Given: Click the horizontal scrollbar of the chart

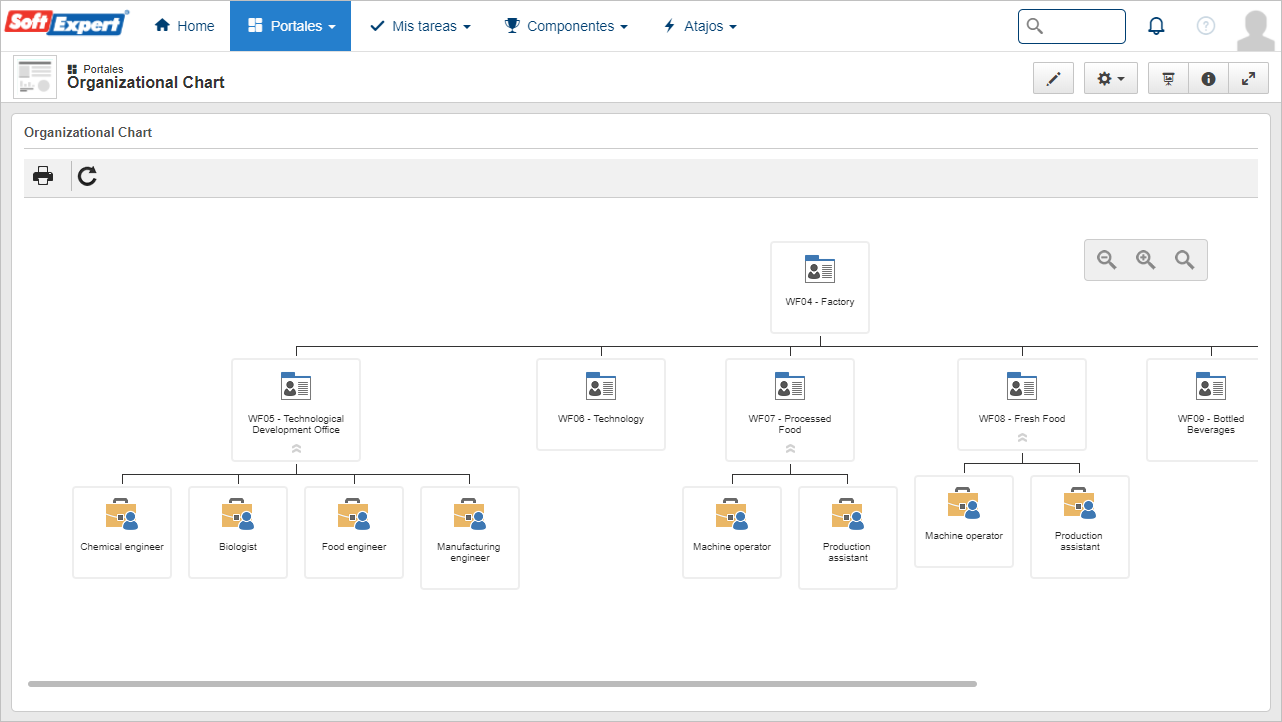Looking at the screenshot, I should coord(502,684).
